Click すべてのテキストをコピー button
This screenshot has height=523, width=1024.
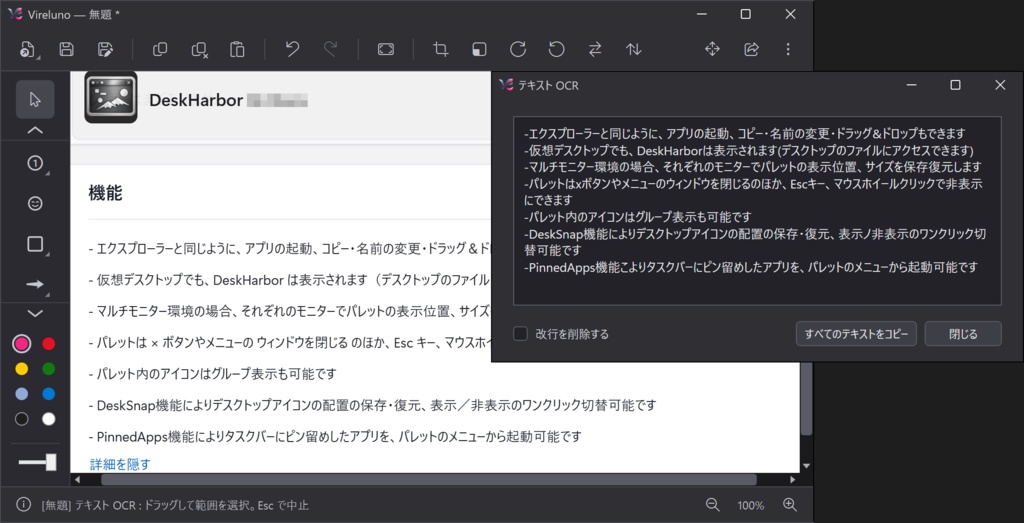coord(856,334)
